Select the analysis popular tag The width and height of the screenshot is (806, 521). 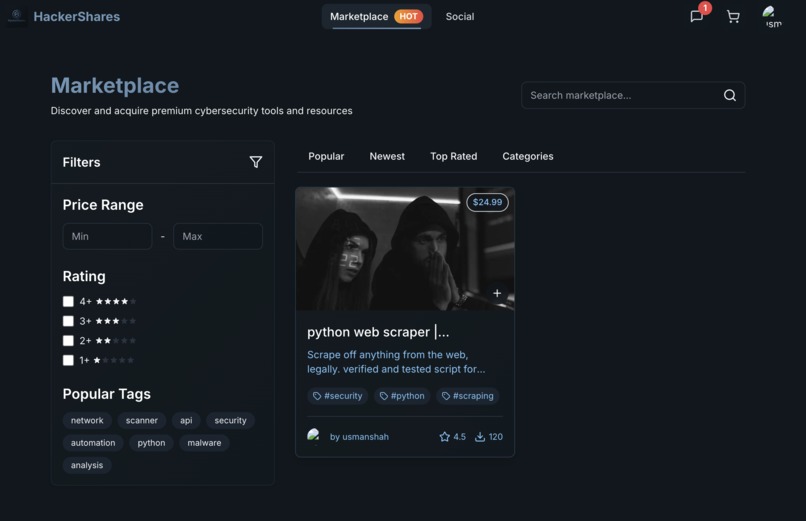click(x=87, y=466)
